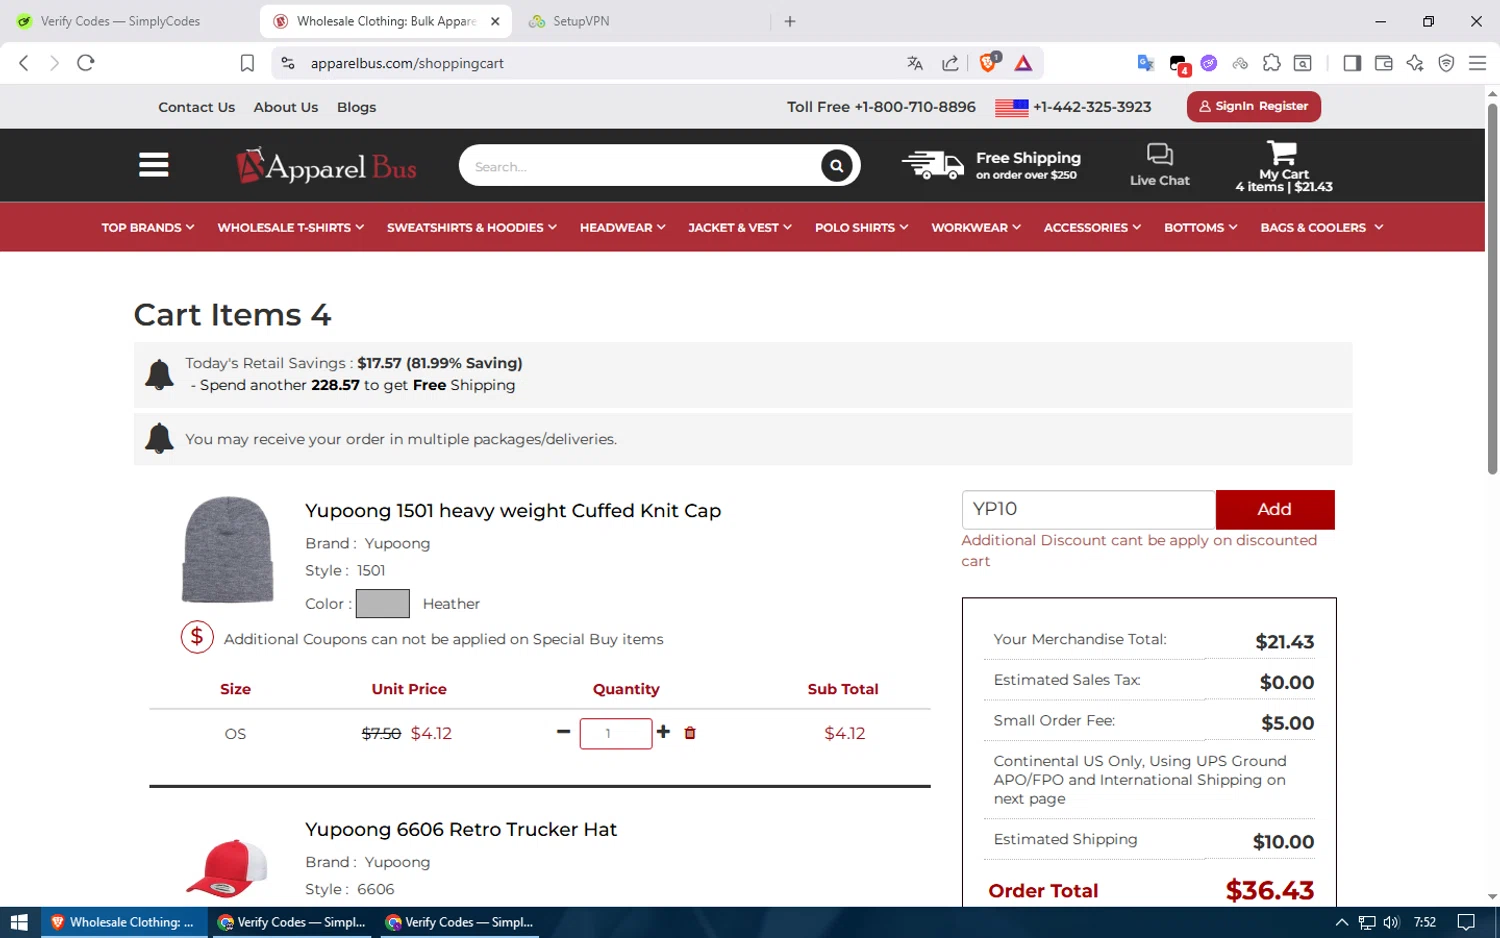Expand HEADWEAR dropdown menu
The height and width of the screenshot is (938, 1500).
click(623, 228)
